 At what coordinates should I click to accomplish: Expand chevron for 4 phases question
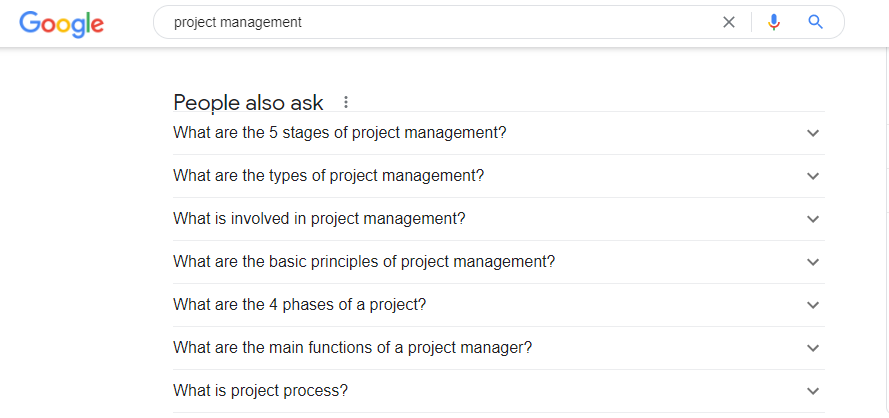point(813,305)
